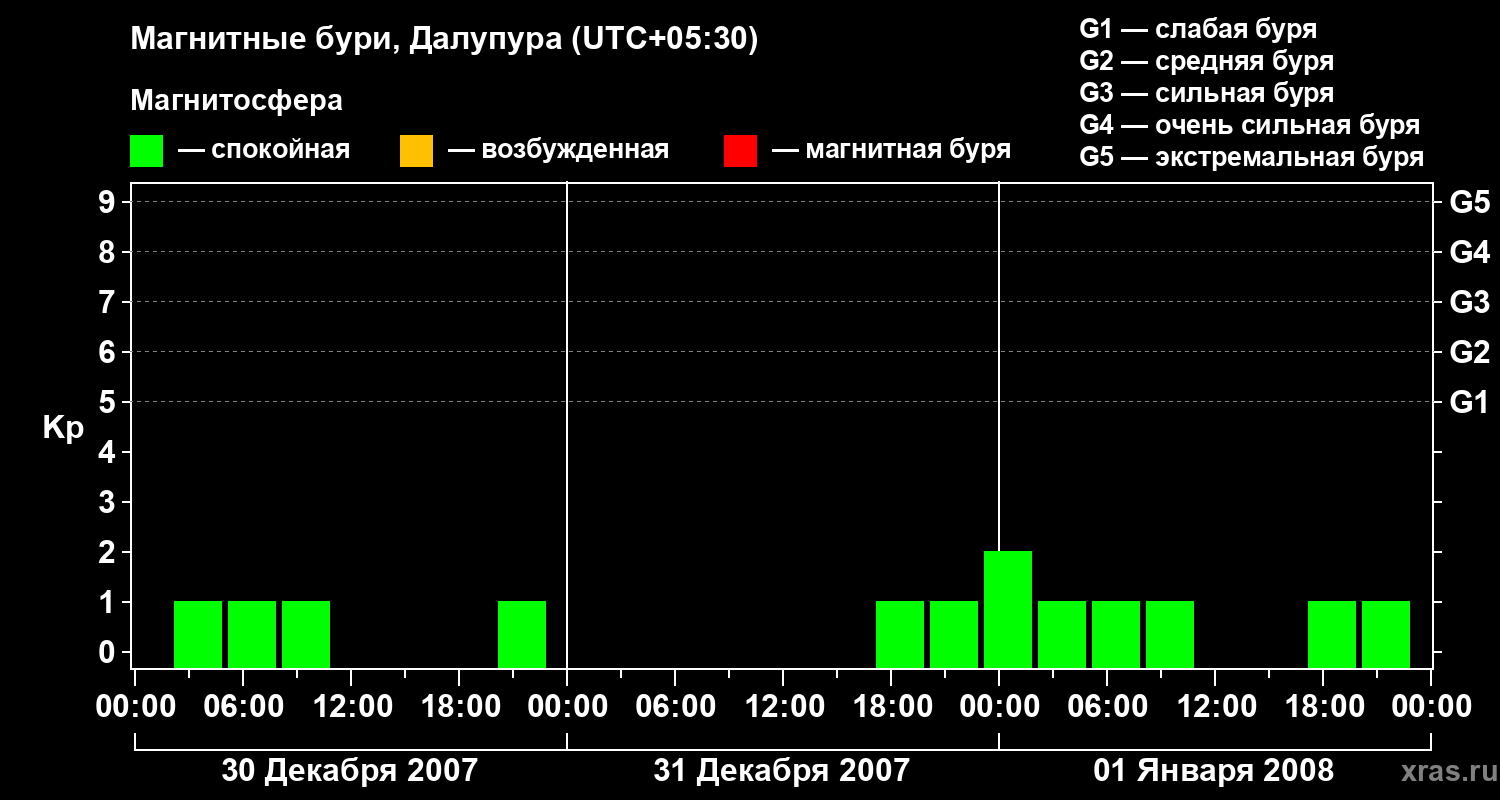
Task: Click the '01 Января 2008' date label
Action: click(x=1214, y=770)
